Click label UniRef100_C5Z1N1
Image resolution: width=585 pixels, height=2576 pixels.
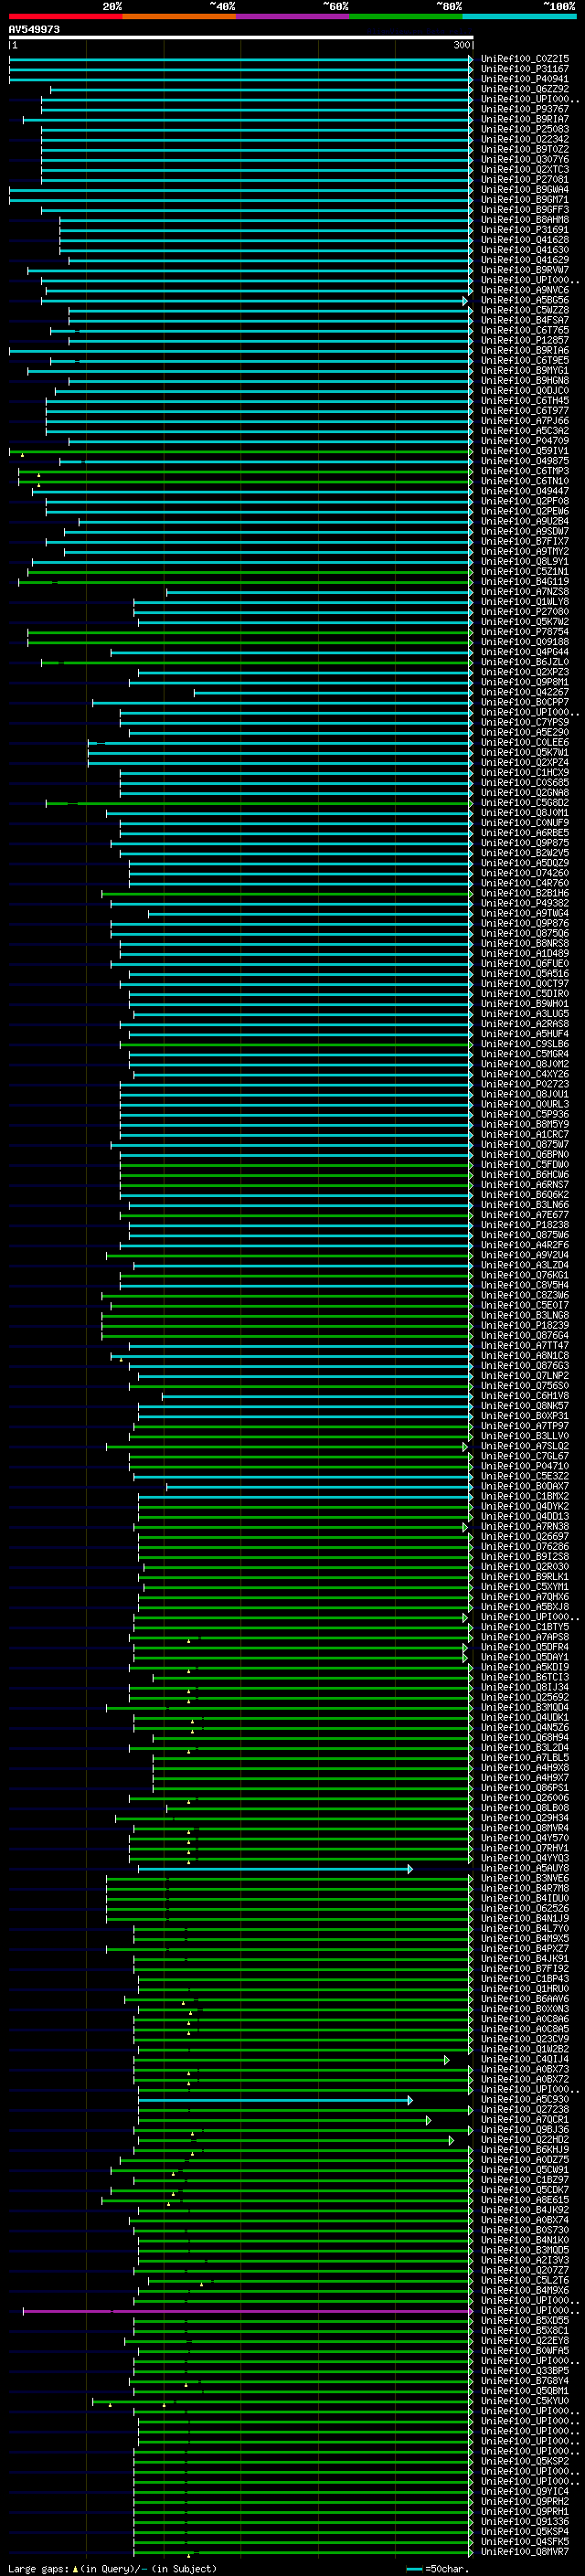[x=525, y=572]
